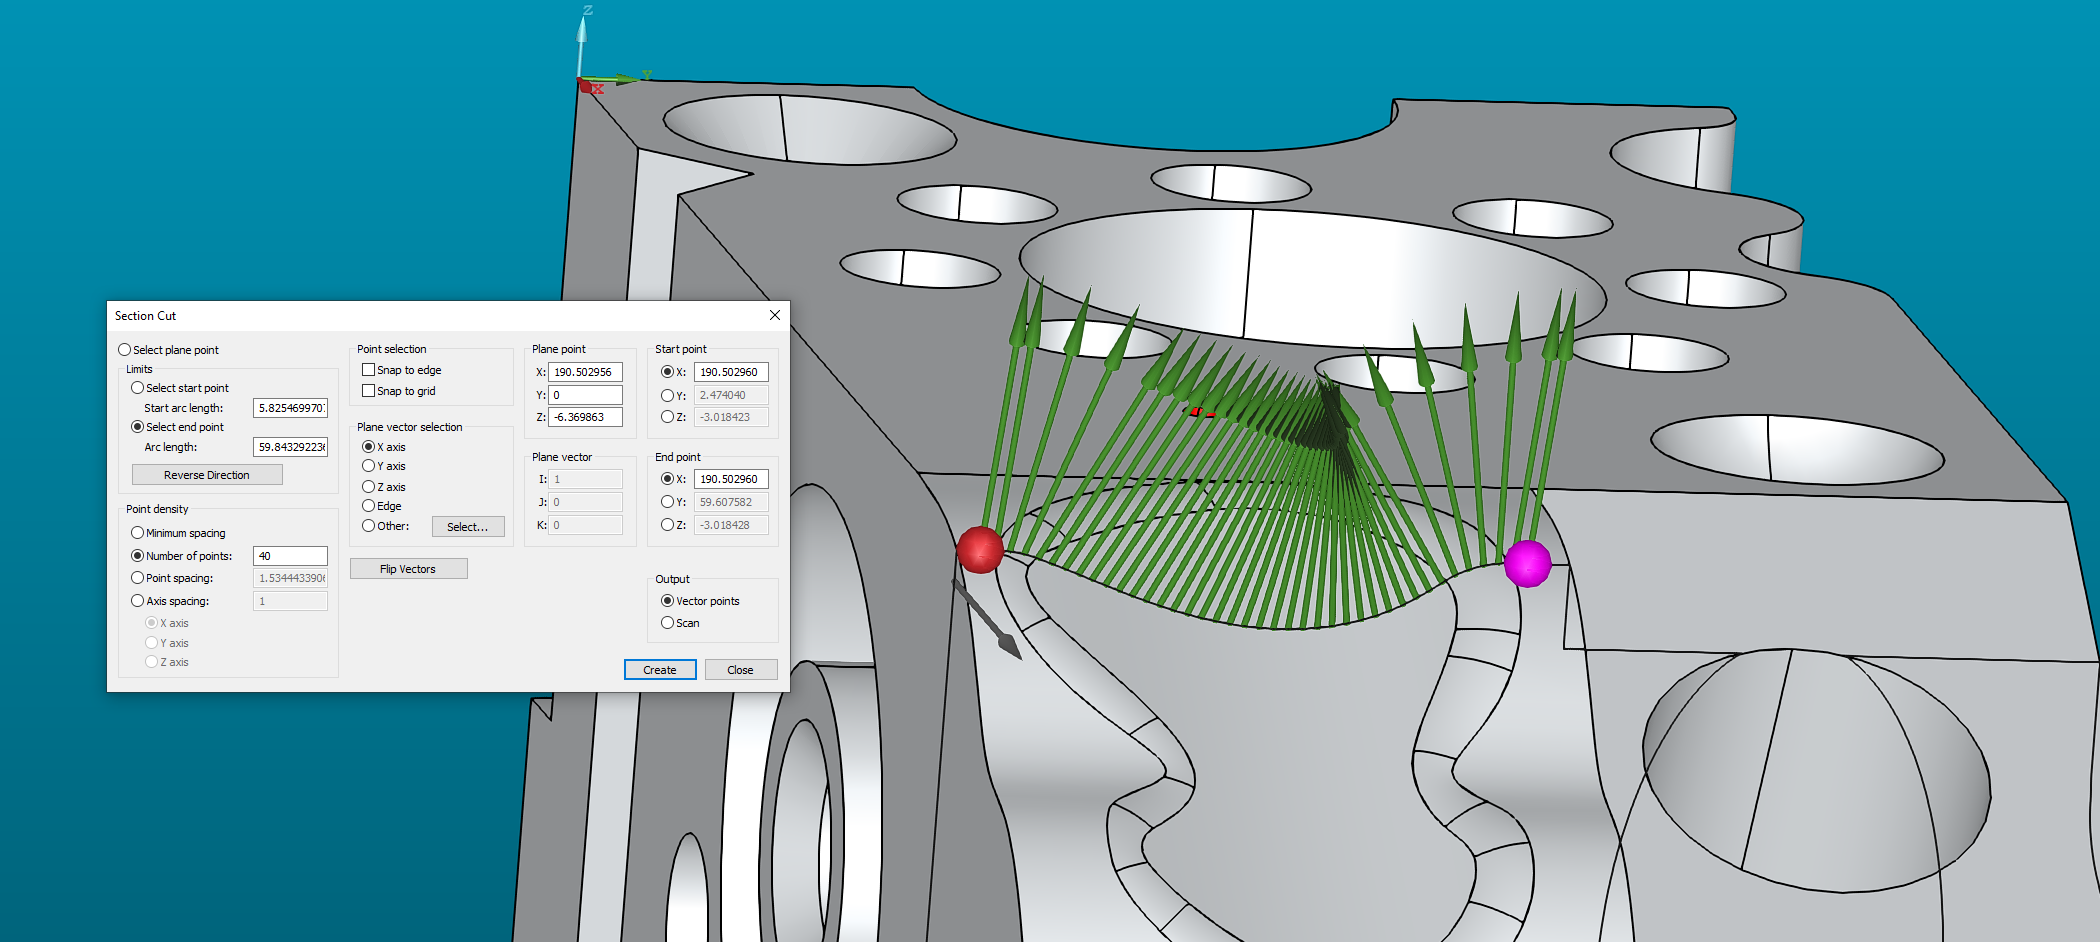Click the Arc length value field
This screenshot has width=2100, height=942.
290,447
